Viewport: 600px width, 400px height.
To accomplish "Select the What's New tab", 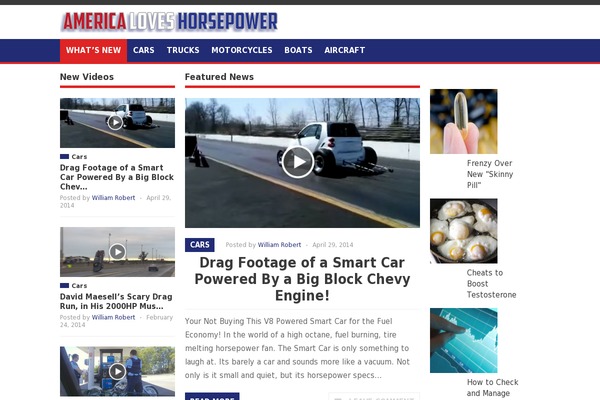I will [x=93, y=50].
